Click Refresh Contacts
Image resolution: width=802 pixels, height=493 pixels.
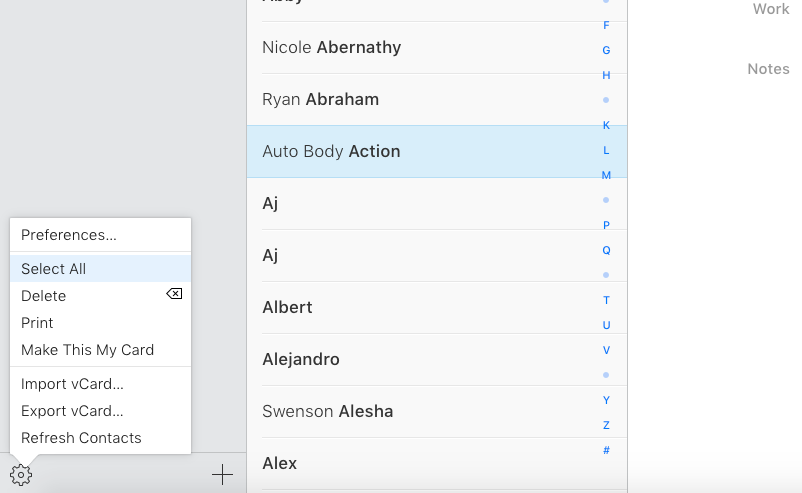[81, 438]
